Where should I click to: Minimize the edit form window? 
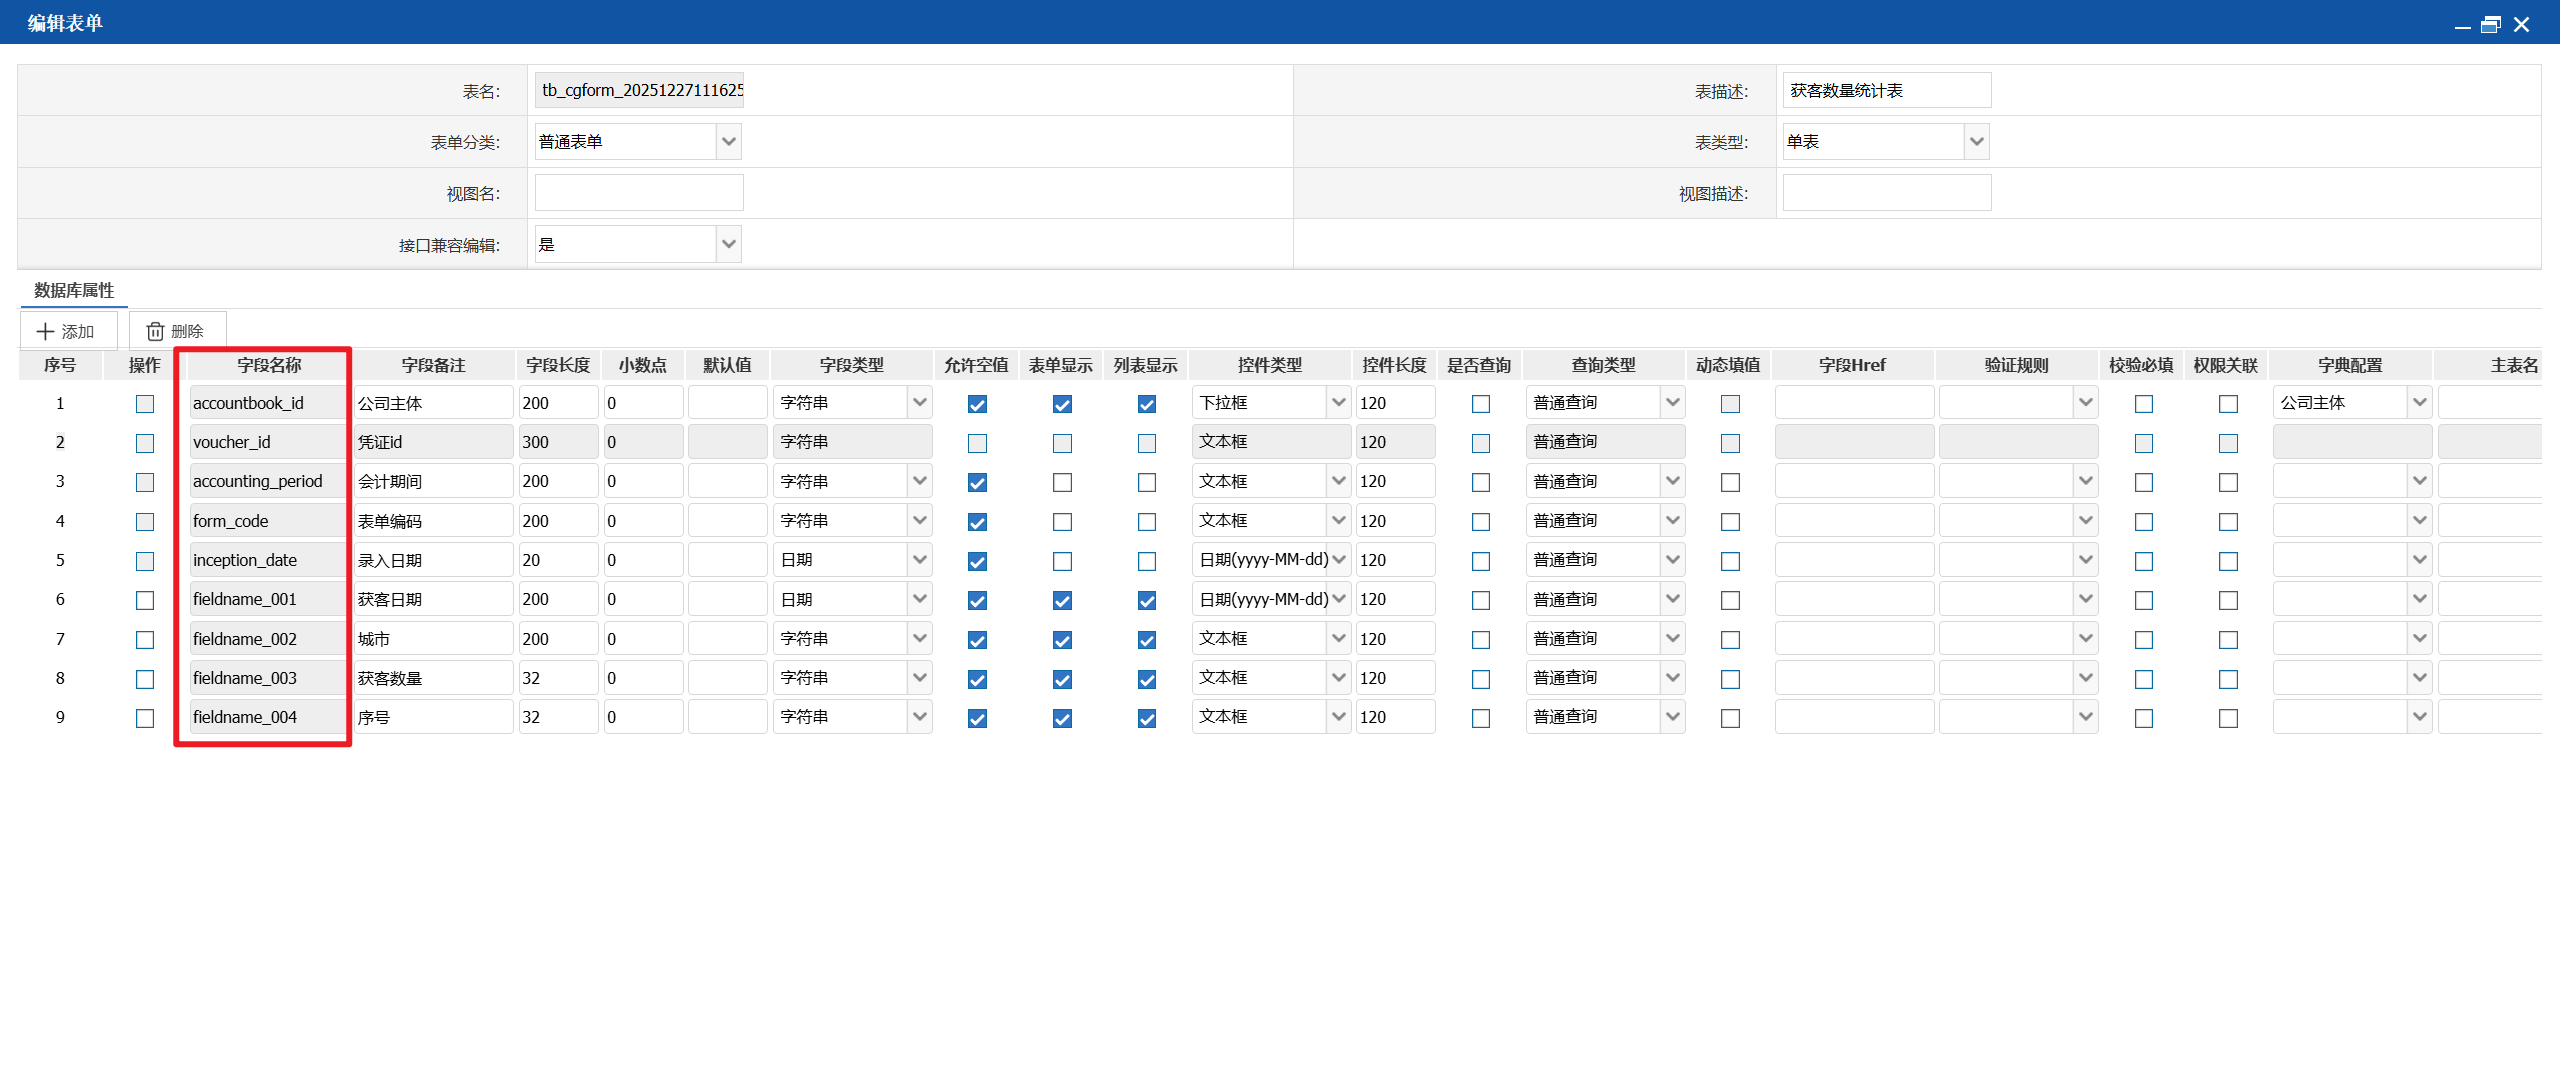(x=2462, y=26)
